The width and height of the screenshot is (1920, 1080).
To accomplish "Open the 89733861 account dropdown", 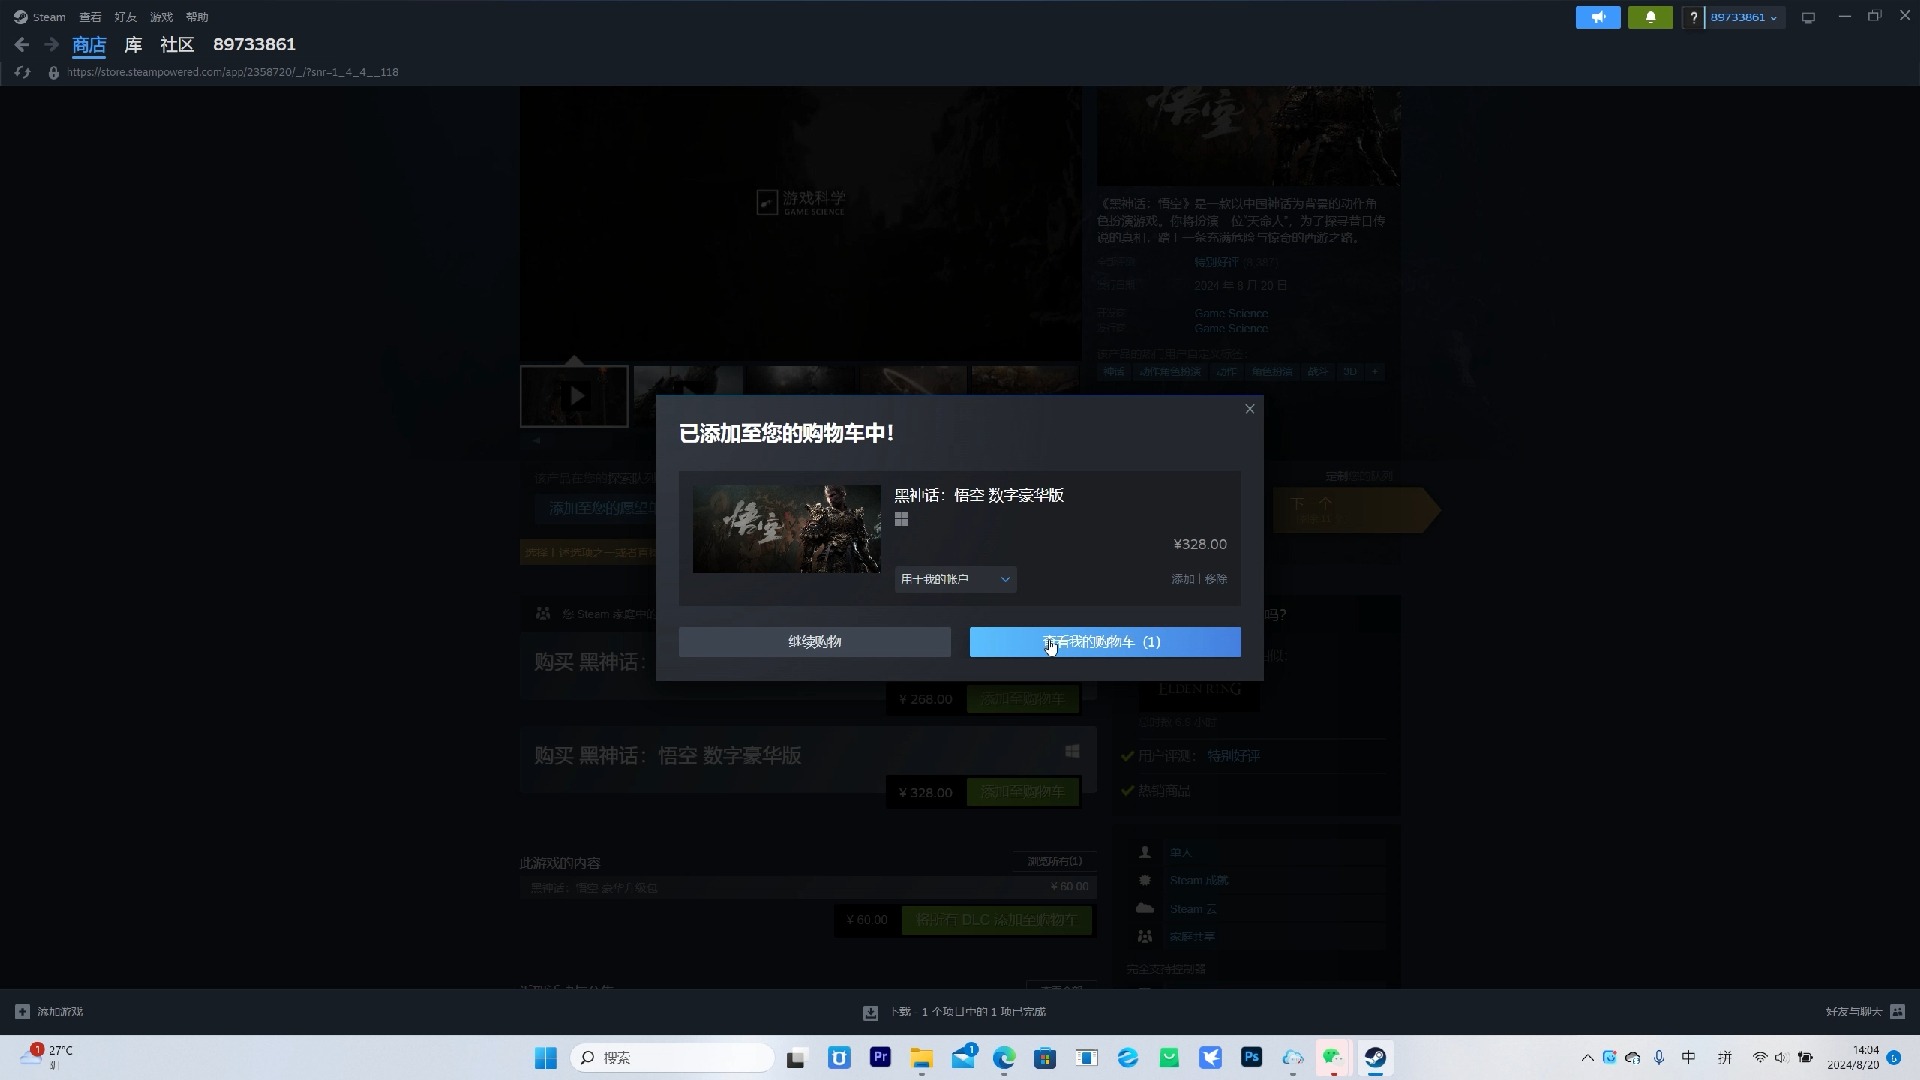I will 1744,17.
